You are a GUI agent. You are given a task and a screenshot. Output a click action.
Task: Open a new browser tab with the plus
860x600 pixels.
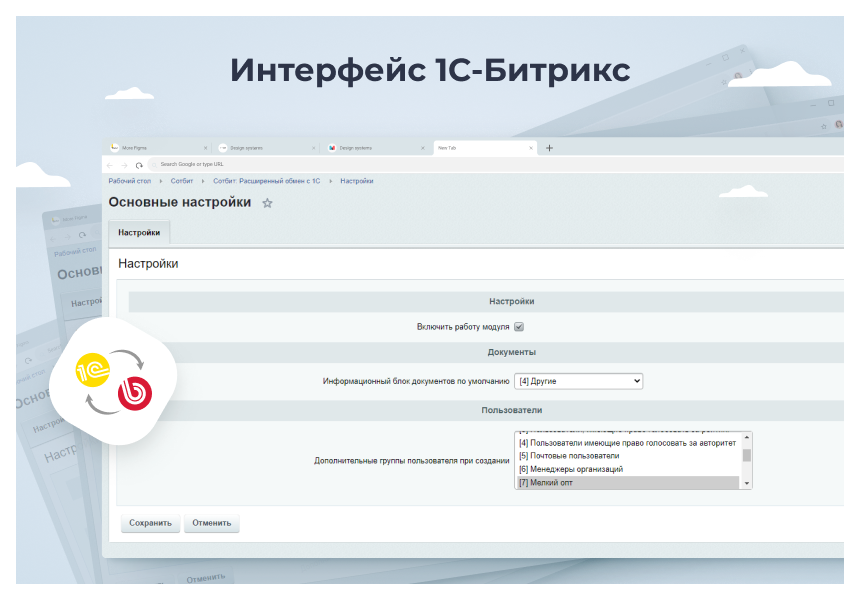[549, 147]
